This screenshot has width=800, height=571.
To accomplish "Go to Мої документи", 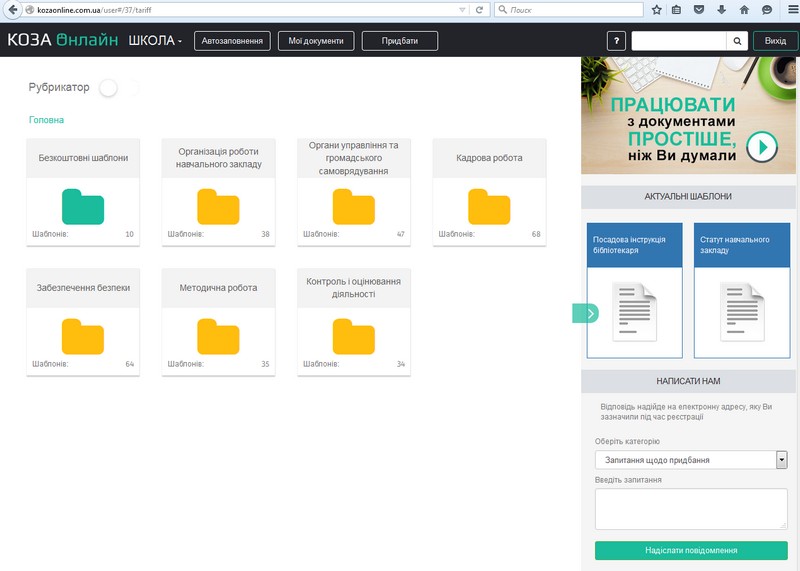I will (315, 41).
